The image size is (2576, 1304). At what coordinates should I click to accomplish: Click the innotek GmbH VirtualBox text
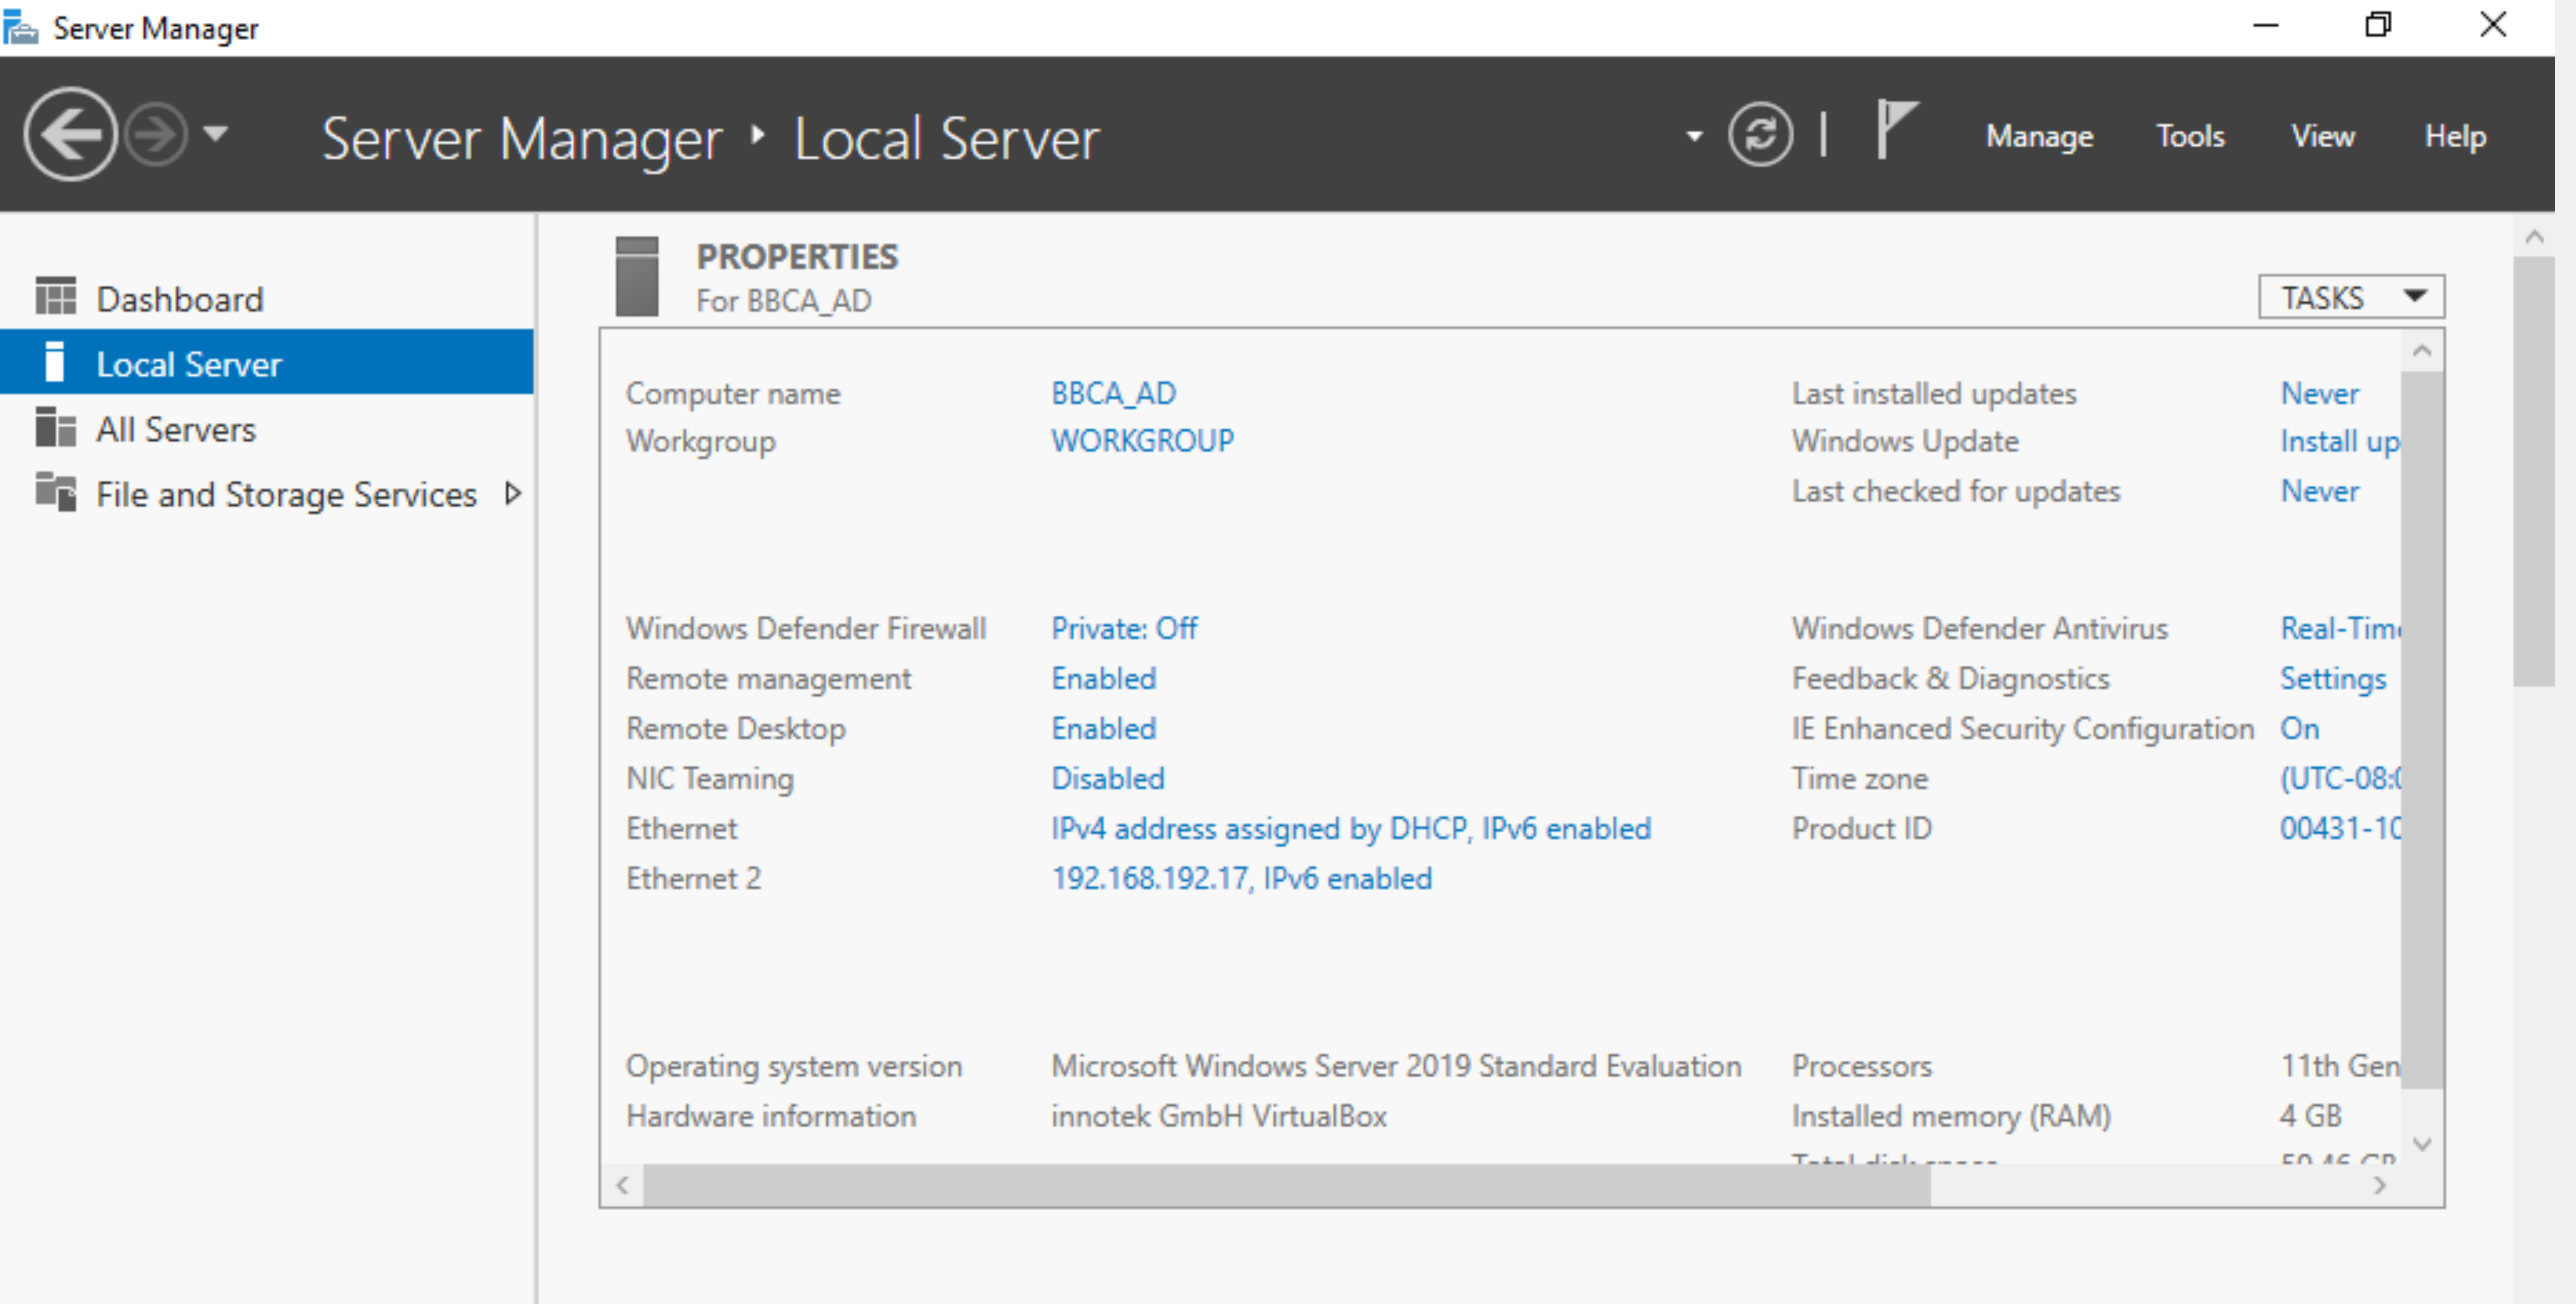pyautogui.click(x=1218, y=1116)
